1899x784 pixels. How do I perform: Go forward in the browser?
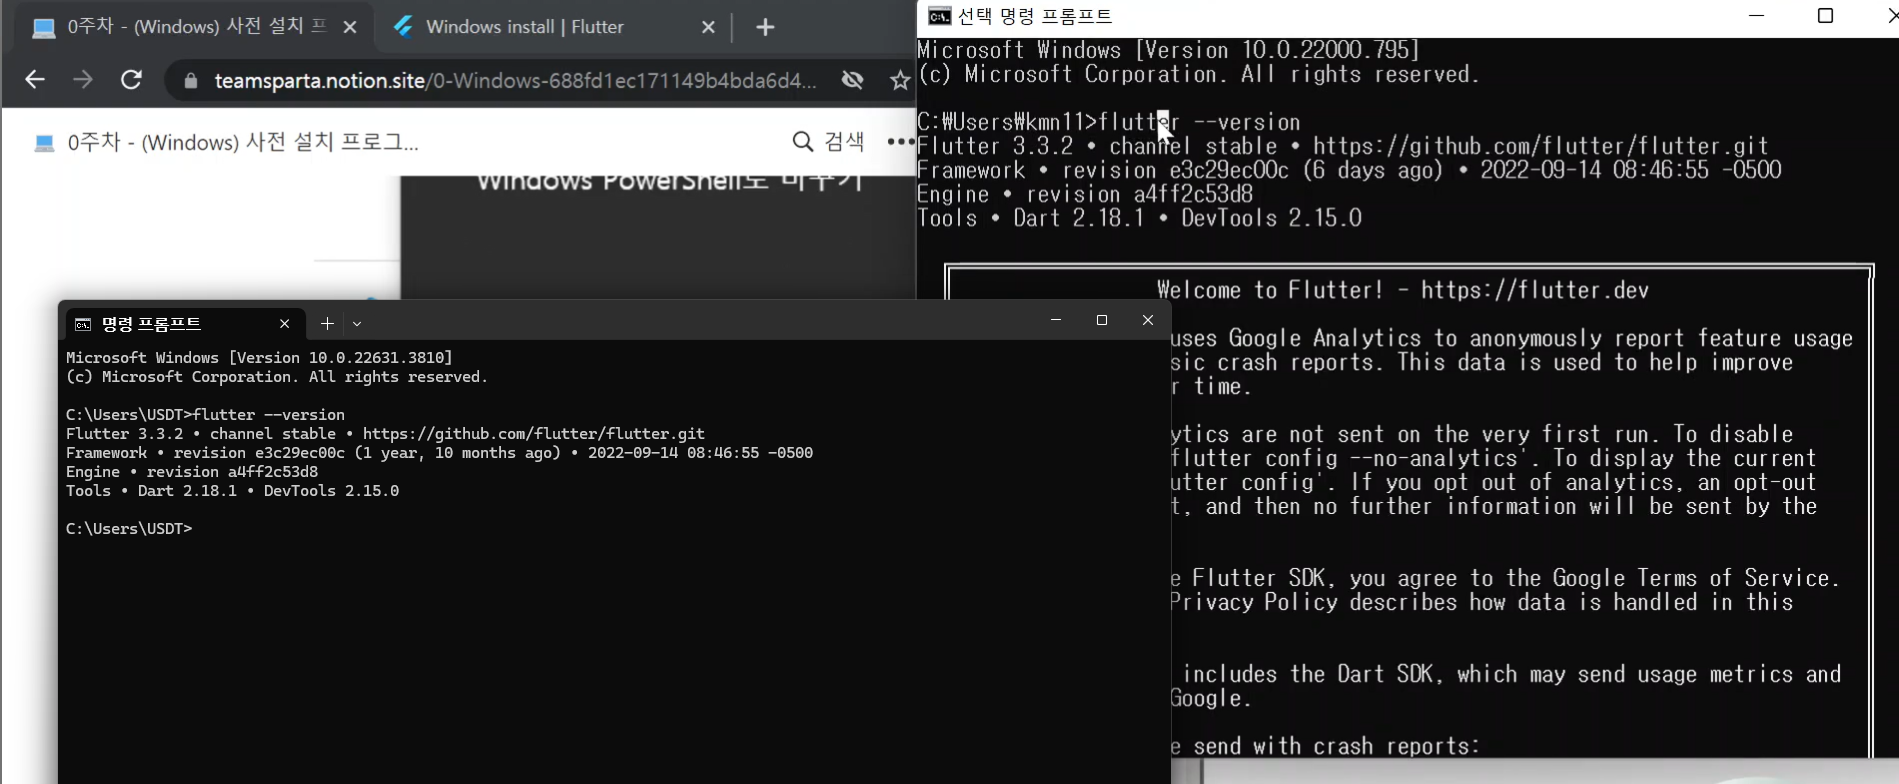(x=83, y=80)
